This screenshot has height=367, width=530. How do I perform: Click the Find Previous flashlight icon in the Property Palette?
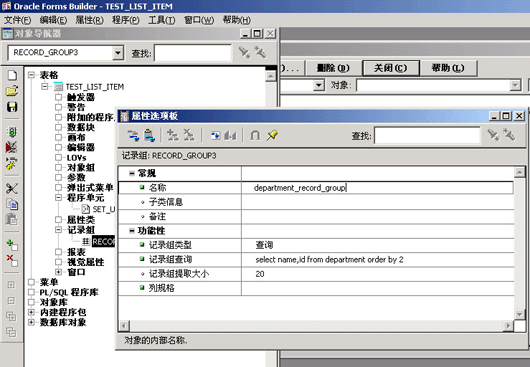click(509, 135)
